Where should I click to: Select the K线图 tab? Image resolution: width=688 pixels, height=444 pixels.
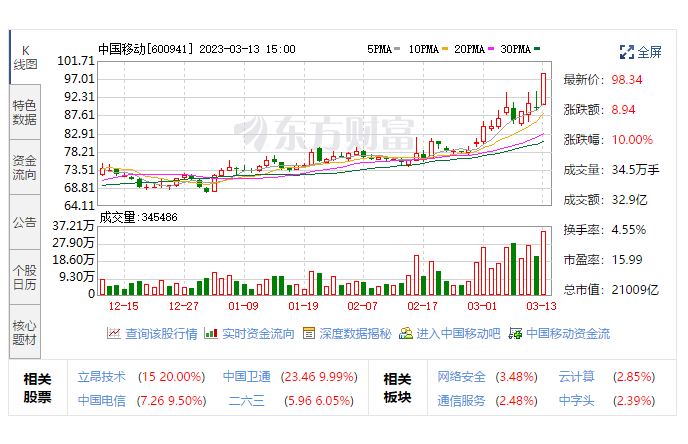25,57
